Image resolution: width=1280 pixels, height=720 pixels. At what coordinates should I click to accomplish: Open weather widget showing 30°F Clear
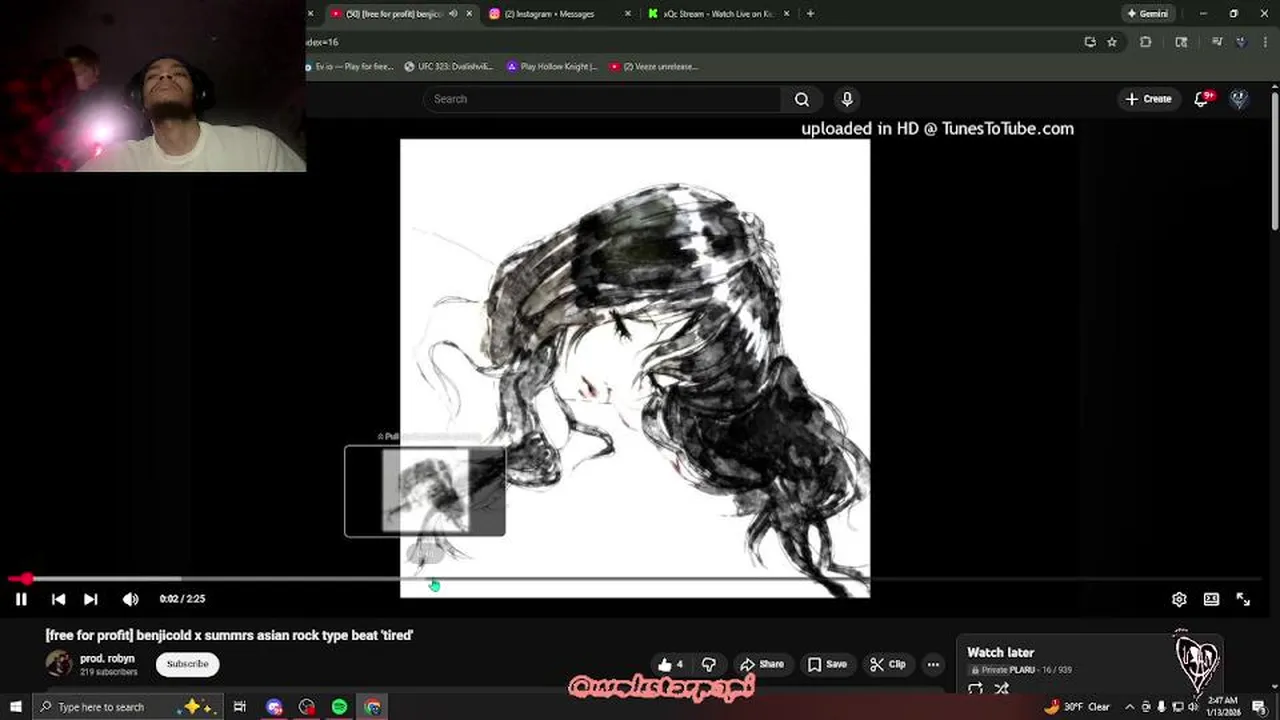[1078, 707]
